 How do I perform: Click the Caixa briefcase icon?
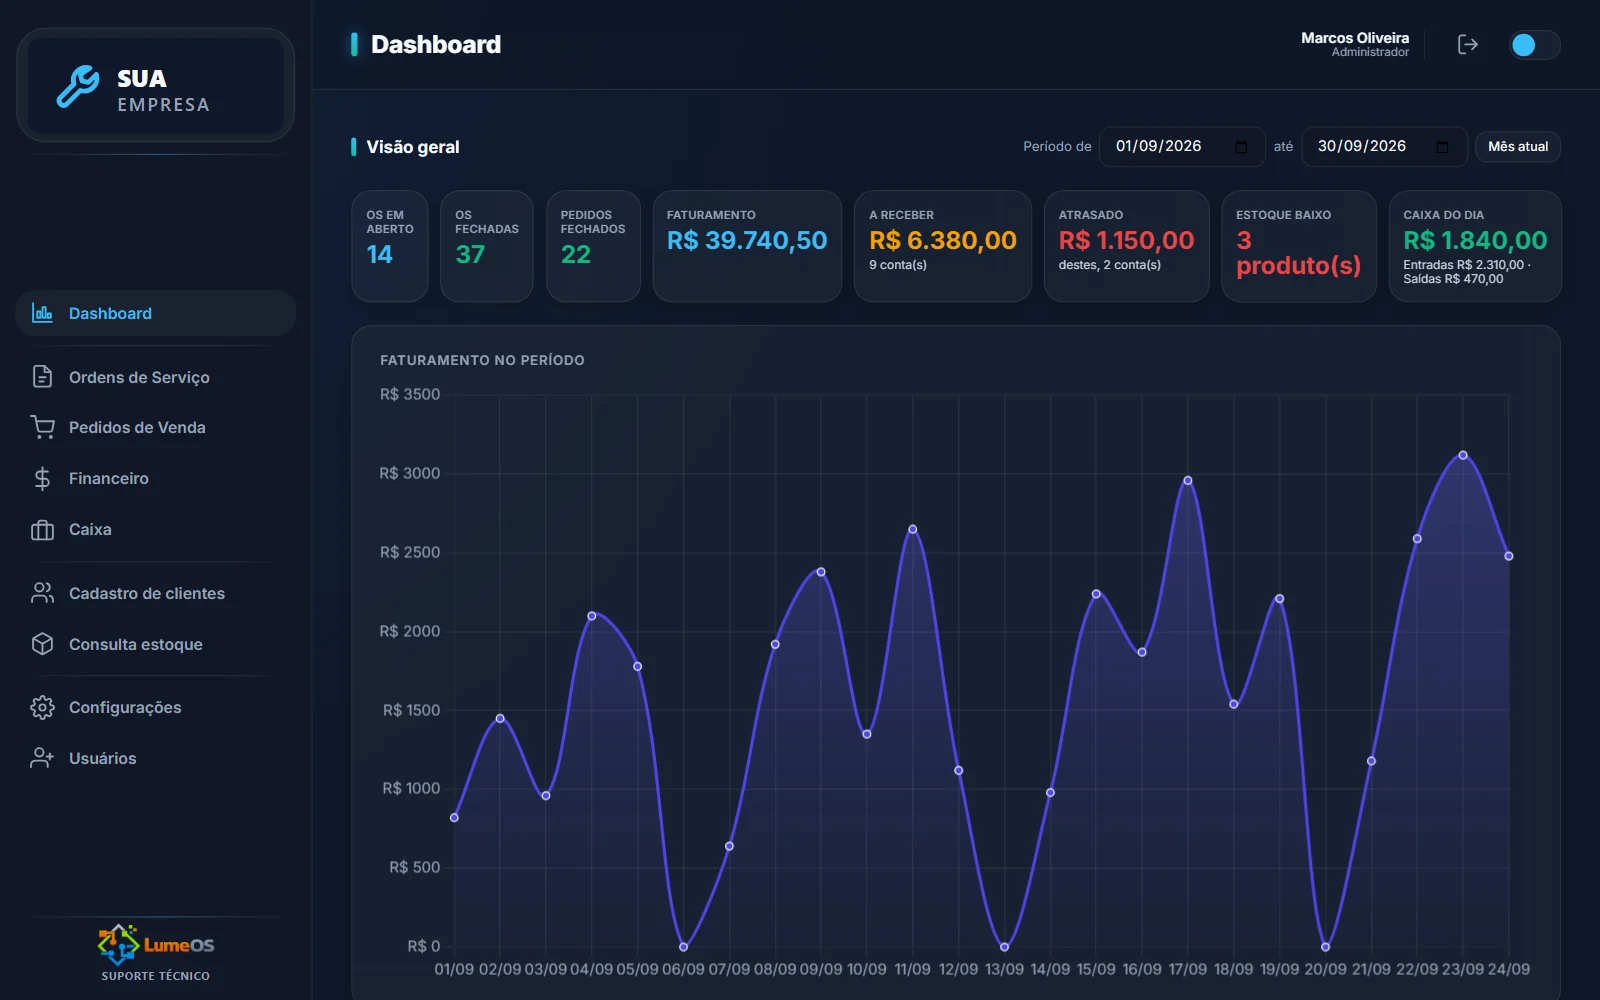[42, 529]
